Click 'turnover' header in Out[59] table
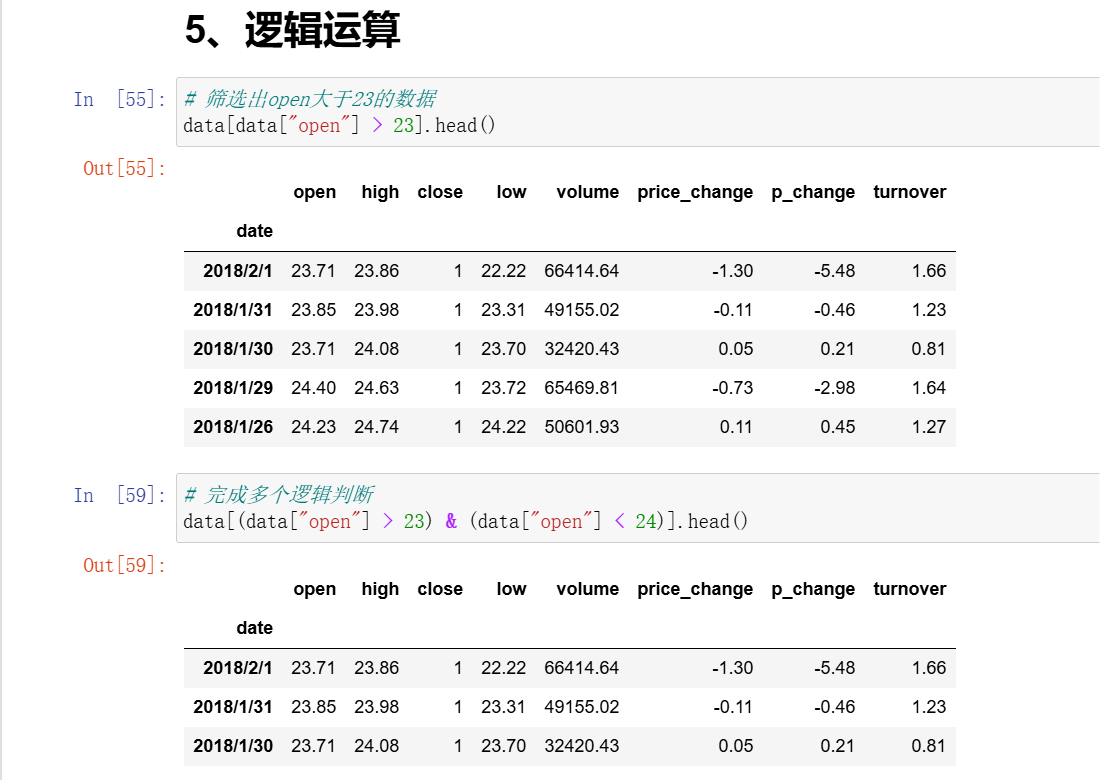This screenshot has height=780, width=1100. pyautogui.click(x=910, y=589)
